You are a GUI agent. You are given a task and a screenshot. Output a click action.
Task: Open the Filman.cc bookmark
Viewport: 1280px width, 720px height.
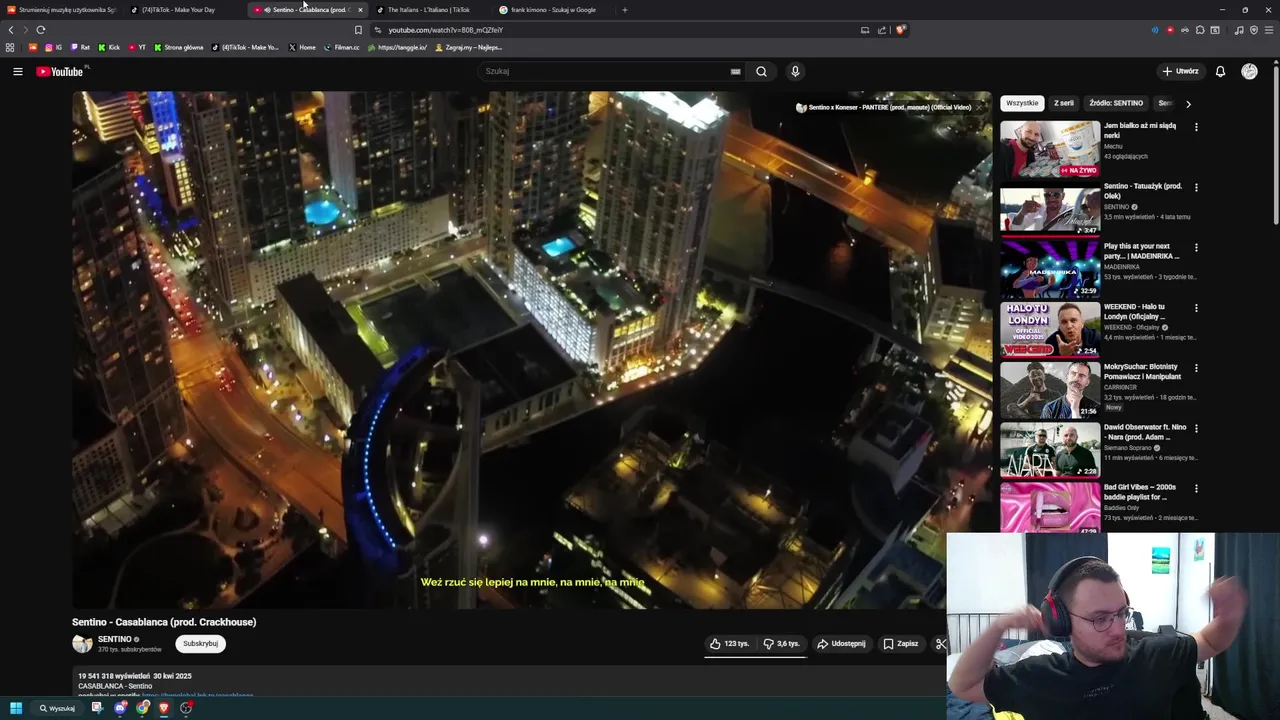(341, 47)
